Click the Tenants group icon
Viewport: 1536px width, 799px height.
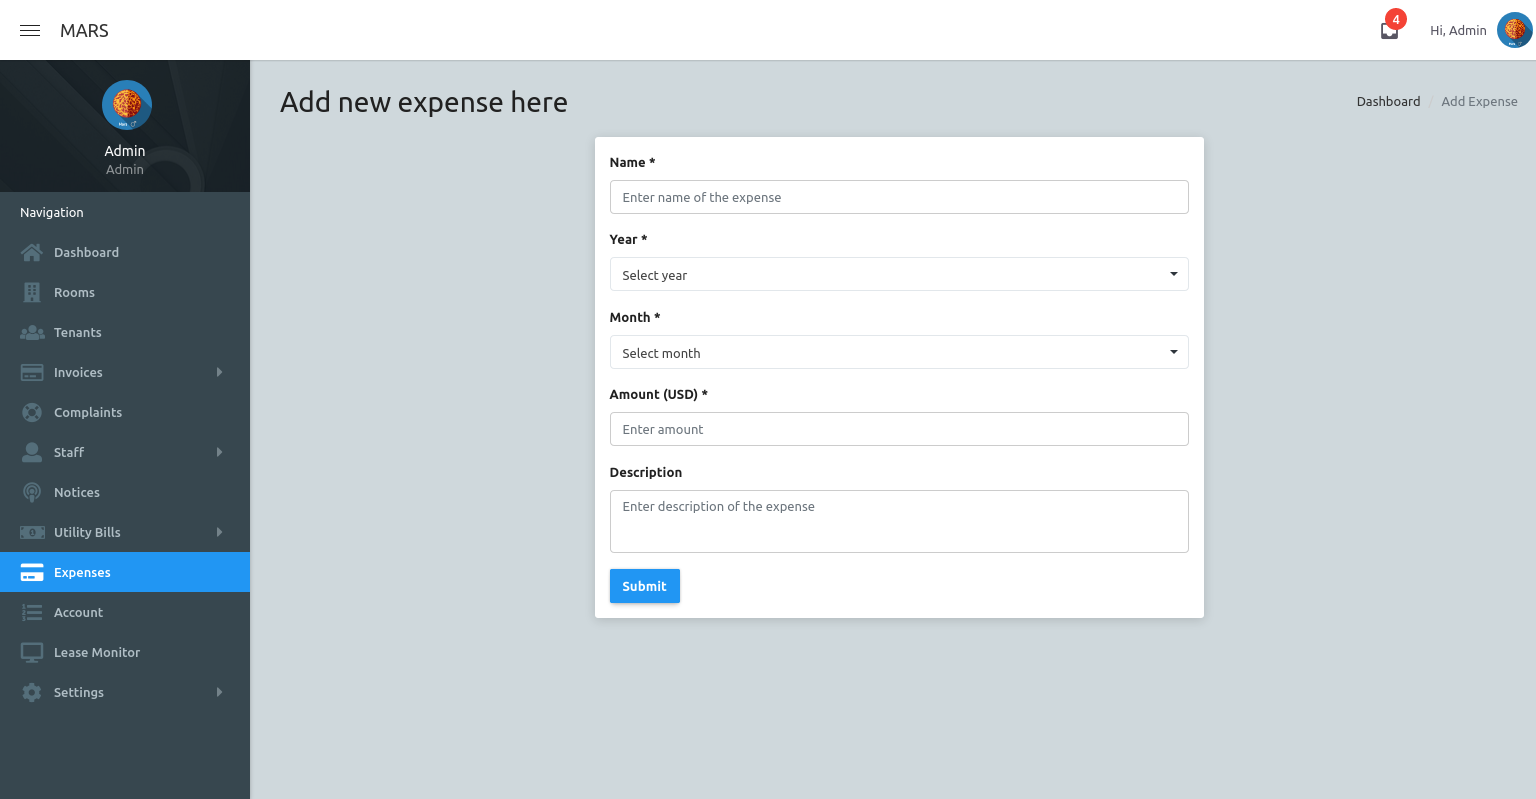tap(32, 332)
